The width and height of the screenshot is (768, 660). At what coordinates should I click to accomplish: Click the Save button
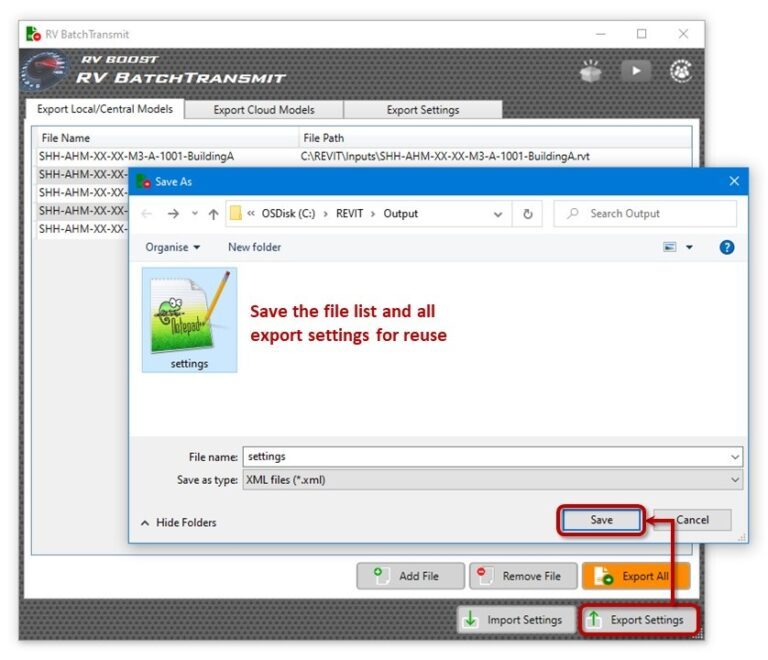tap(601, 520)
